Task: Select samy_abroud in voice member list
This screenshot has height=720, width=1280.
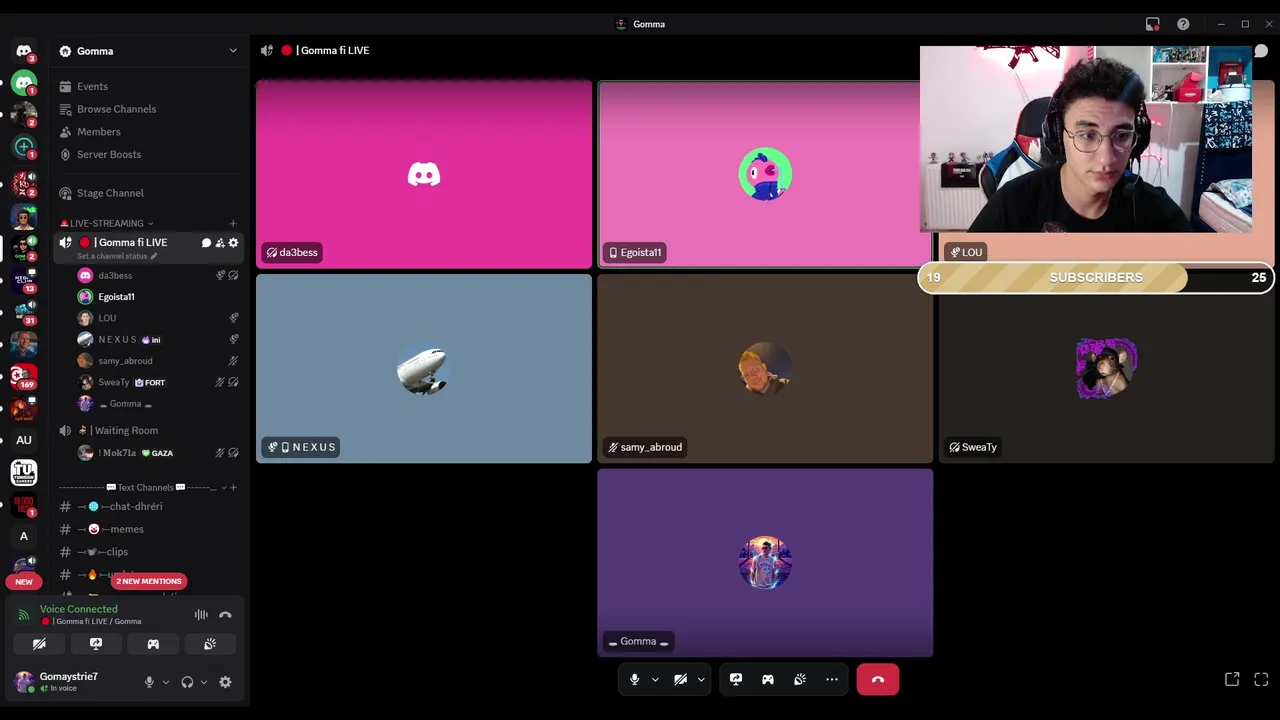Action: (158, 361)
